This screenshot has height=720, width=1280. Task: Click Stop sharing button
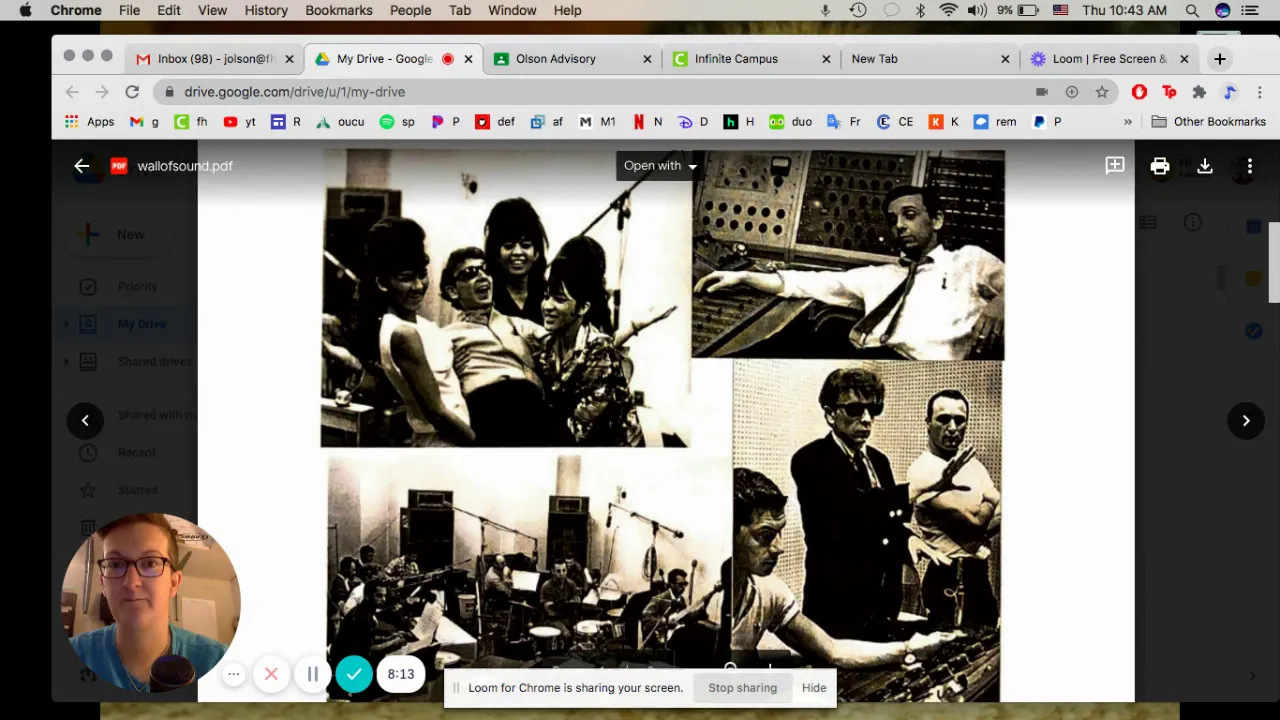click(742, 688)
